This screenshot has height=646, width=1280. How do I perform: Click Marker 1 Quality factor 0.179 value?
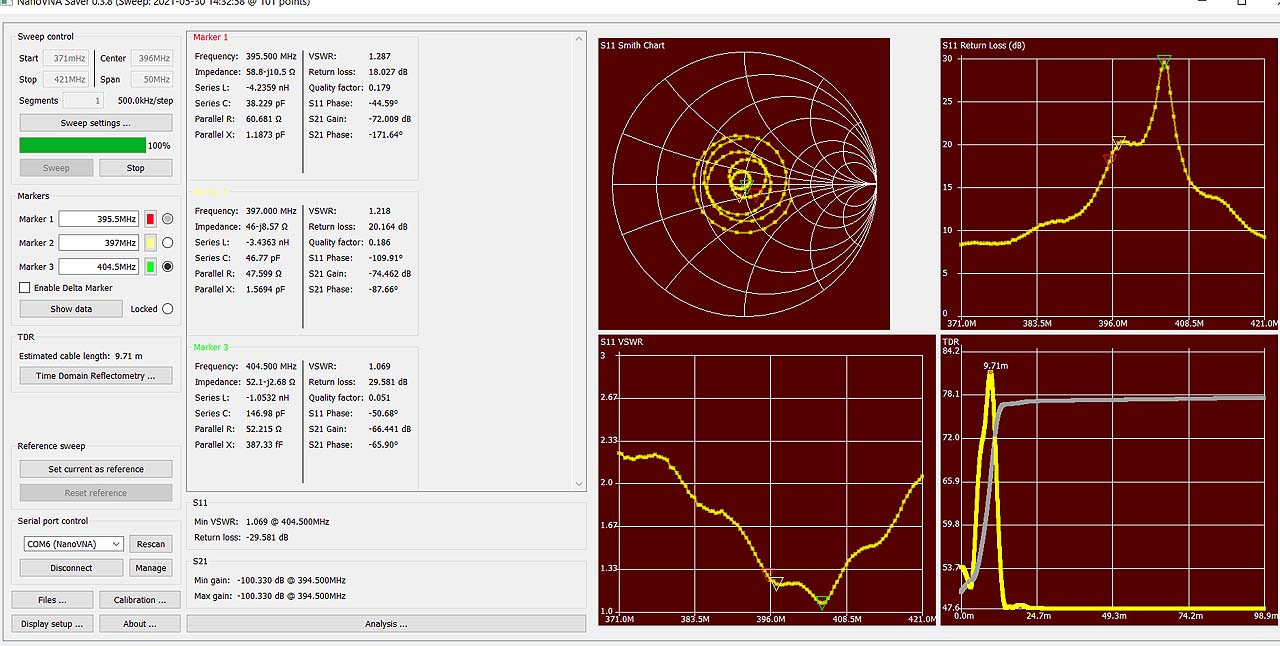click(x=380, y=87)
